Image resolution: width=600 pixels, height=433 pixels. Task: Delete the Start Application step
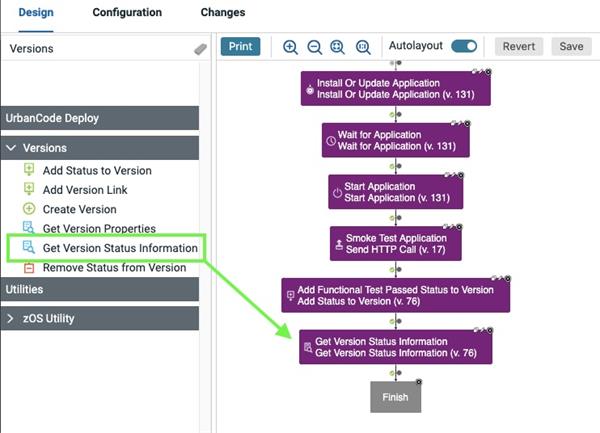coord(461,175)
